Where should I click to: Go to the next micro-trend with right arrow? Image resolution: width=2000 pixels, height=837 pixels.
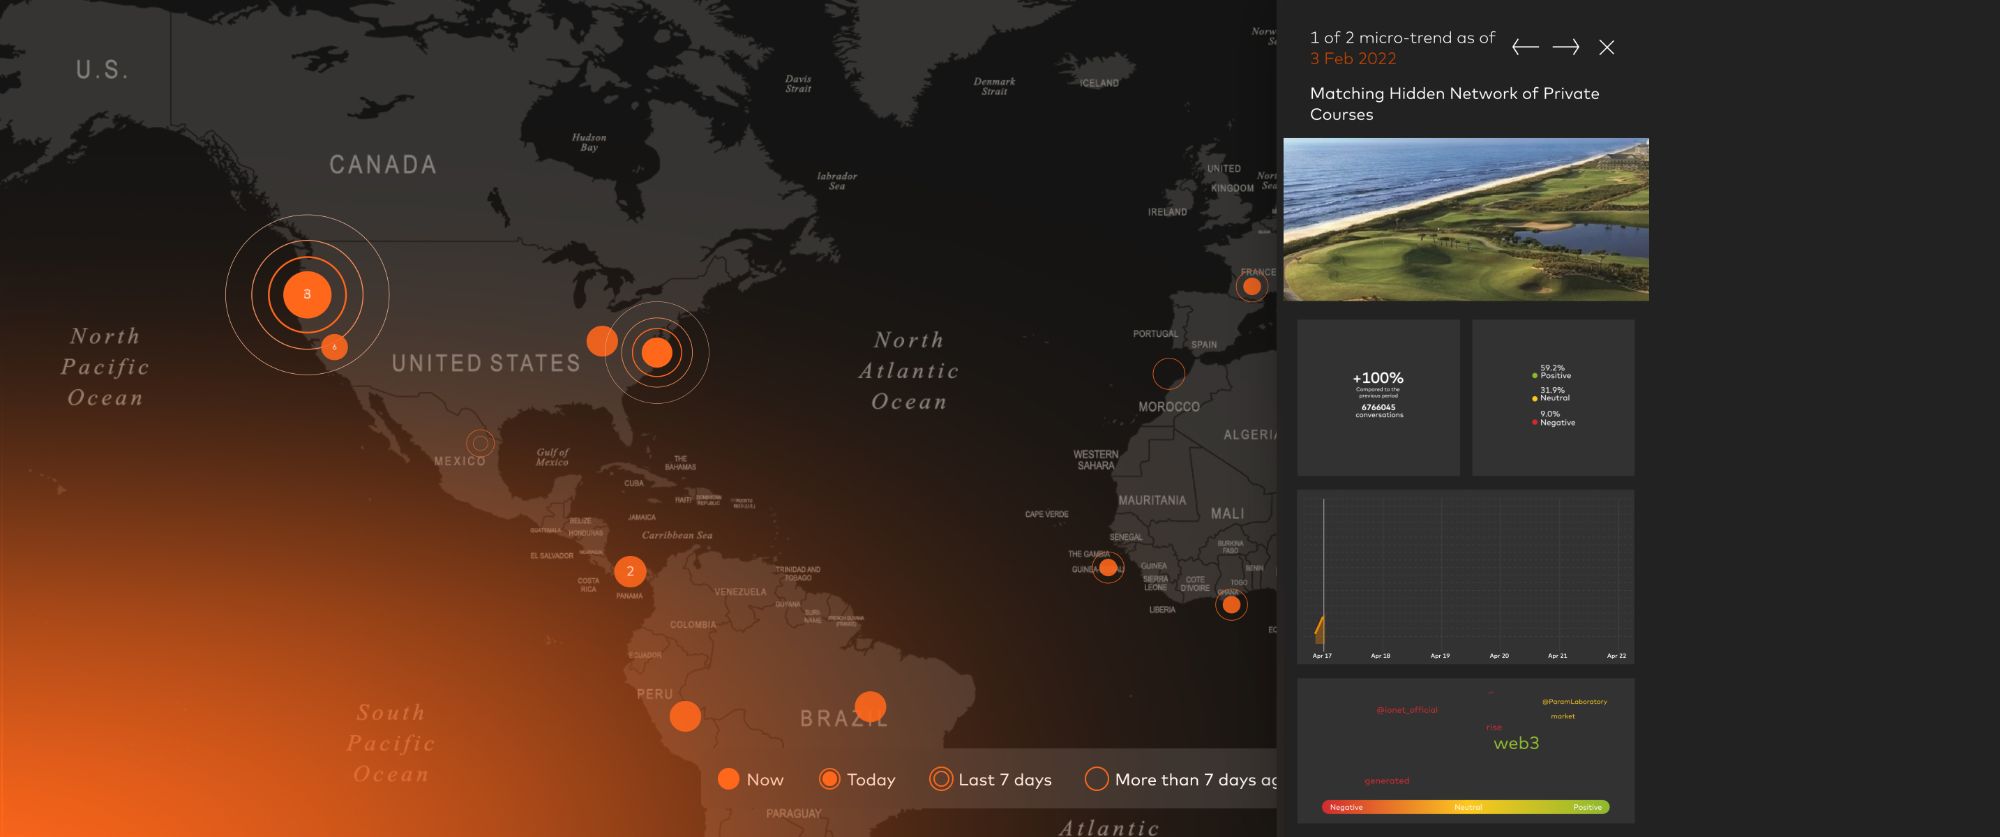1566,47
